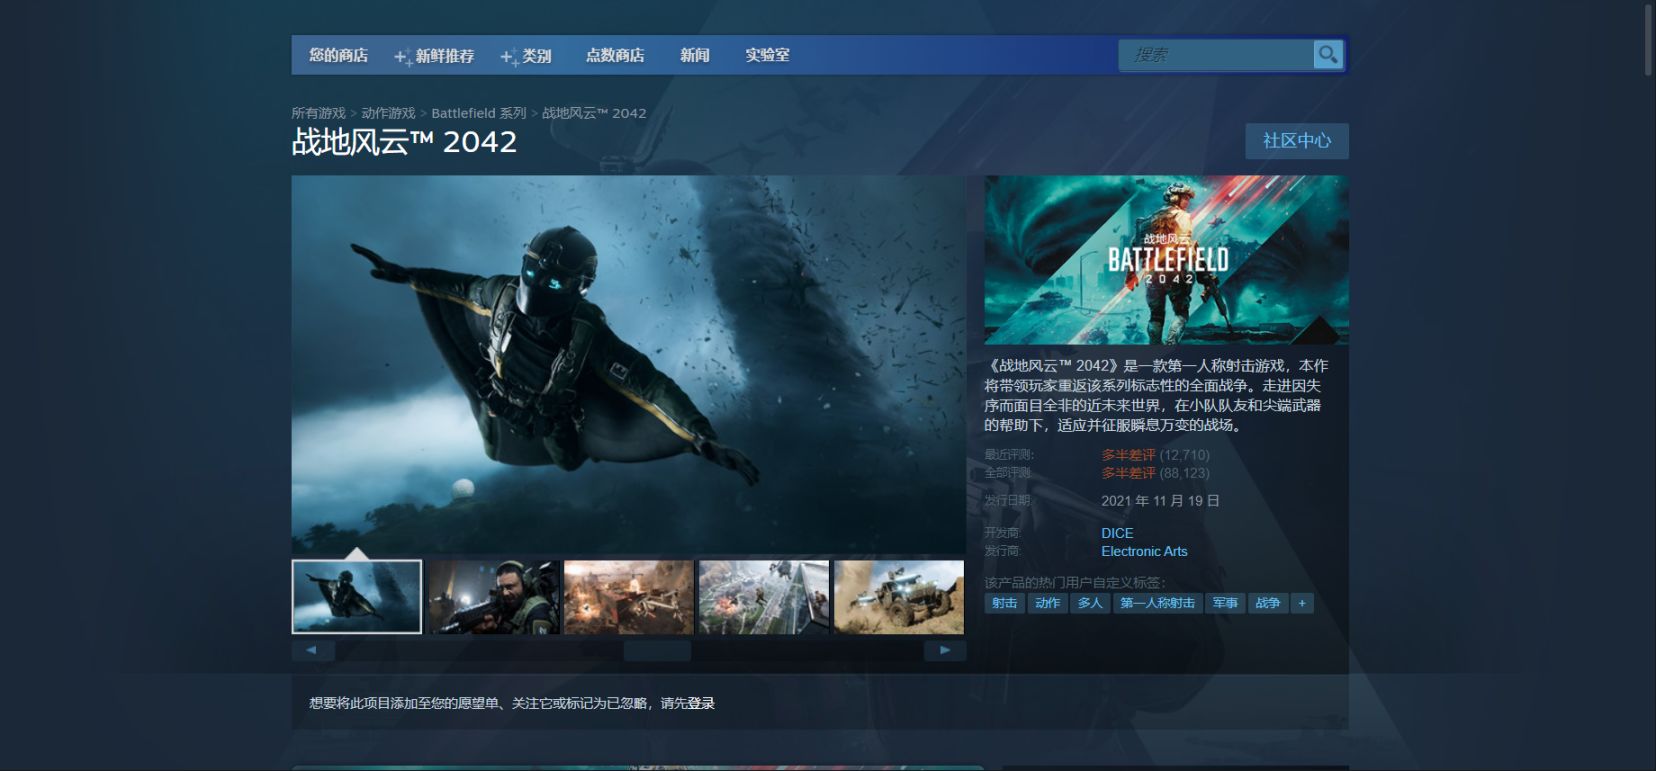Select the wingsuit soldier thumbnail
The width and height of the screenshot is (1656, 771).
(357, 597)
